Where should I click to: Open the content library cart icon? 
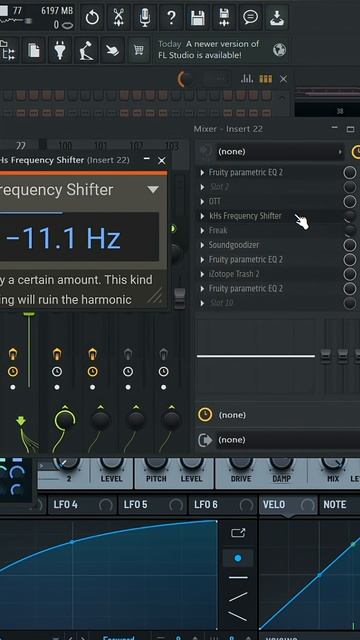point(139,50)
